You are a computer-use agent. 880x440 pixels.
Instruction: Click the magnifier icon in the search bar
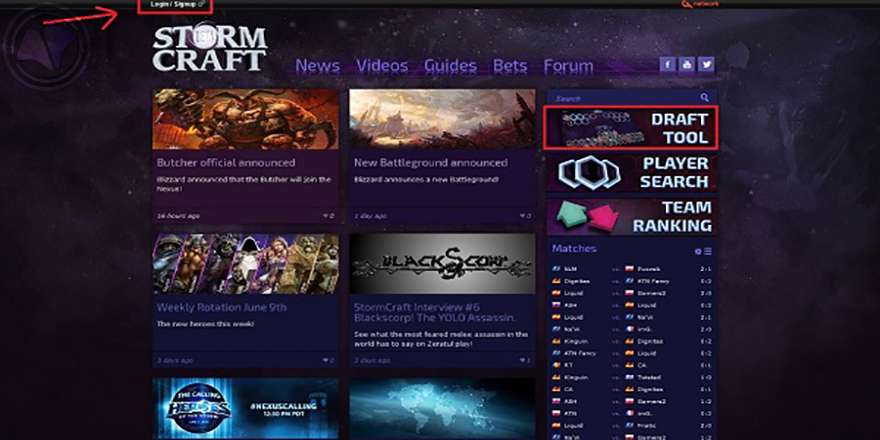click(704, 98)
